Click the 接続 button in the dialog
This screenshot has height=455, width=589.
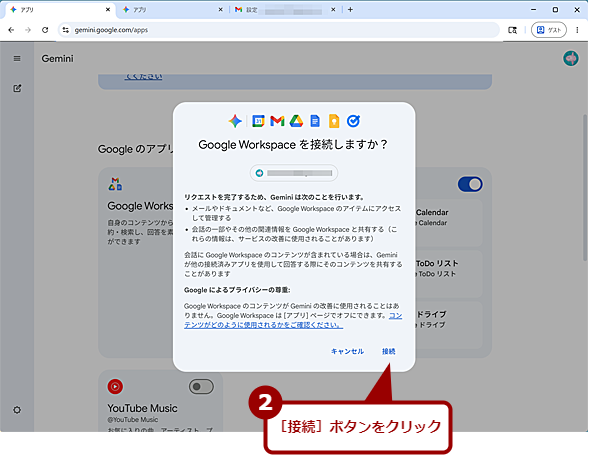(x=388, y=351)
